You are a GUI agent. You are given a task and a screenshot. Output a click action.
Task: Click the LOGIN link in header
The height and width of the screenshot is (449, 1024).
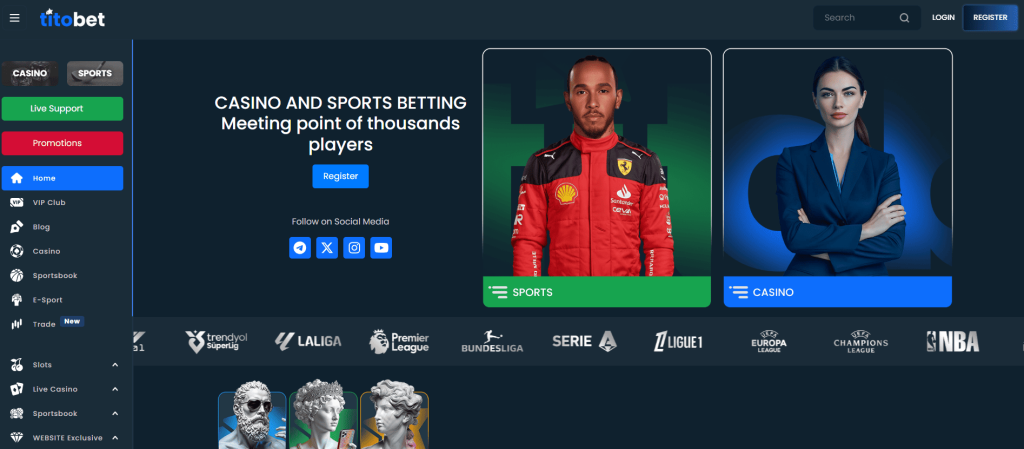click(x=943, y=18)
